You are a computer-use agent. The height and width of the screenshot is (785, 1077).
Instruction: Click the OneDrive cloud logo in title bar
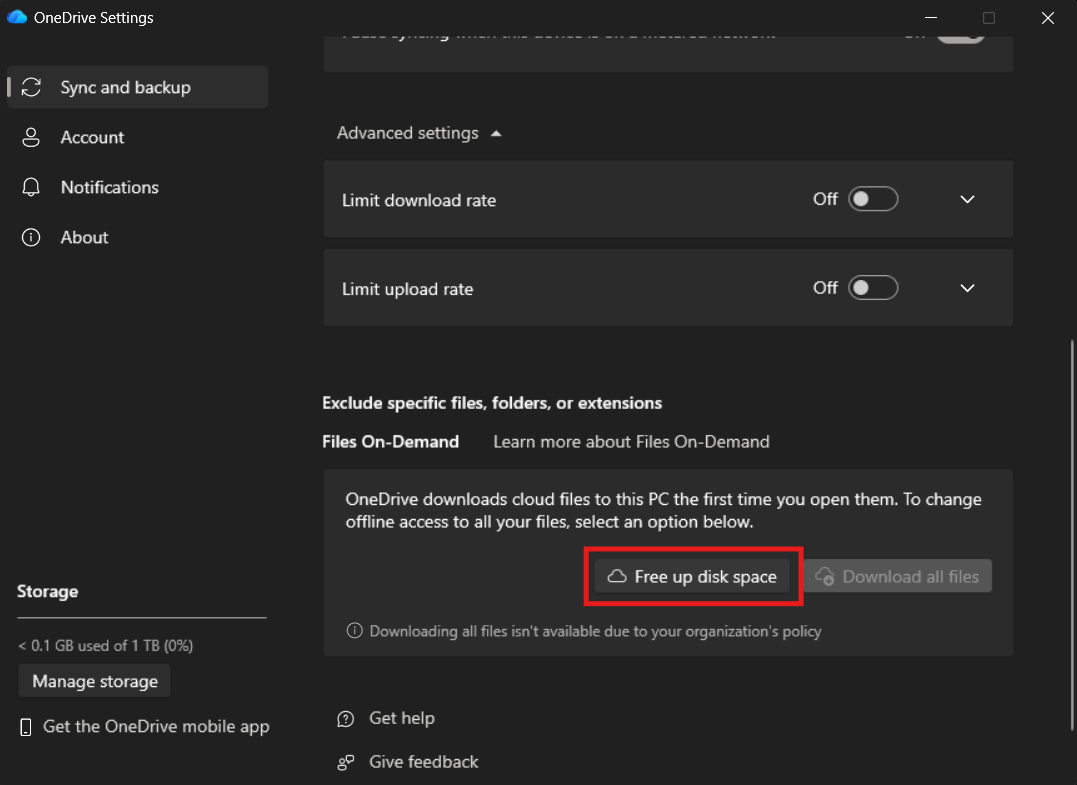pyautogui.click(x=16, y=17)
